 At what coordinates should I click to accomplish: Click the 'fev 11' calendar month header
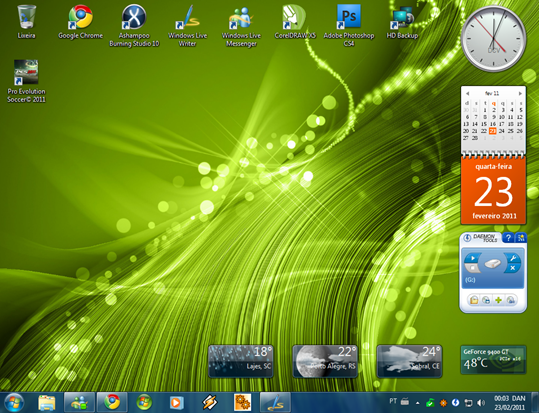pyautogui.click(x=492, y=93)
